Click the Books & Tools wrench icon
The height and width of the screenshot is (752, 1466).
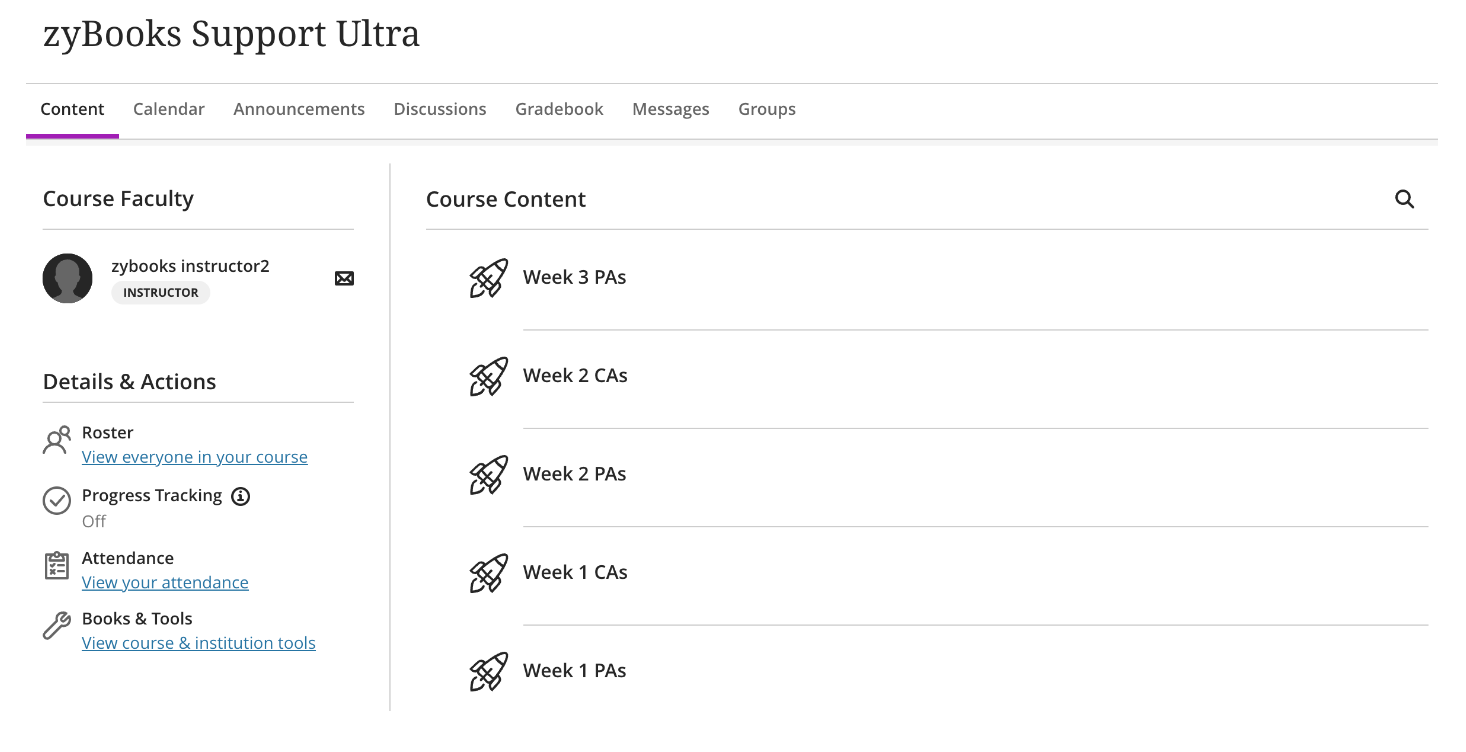click(57, 626)
